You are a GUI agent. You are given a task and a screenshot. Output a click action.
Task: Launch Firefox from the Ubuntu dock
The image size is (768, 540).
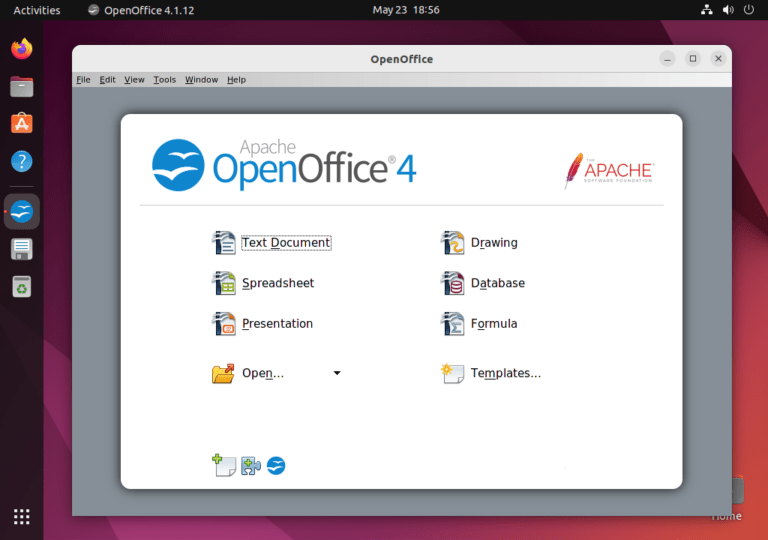click(21, 48)
